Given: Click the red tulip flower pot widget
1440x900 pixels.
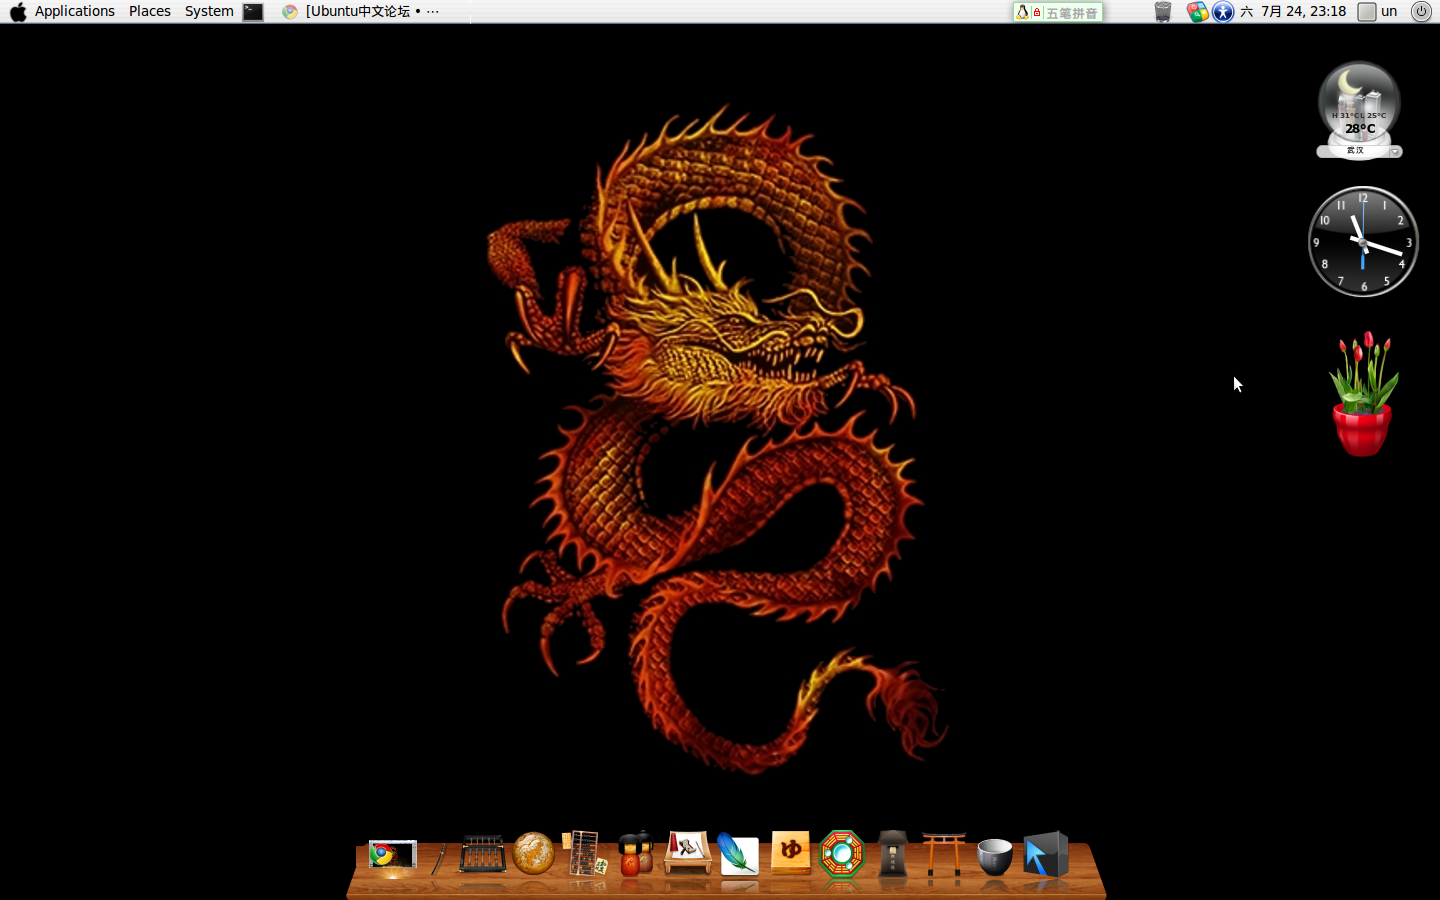Looking at the screenshot, I should pyautogui.click(x=1362, y=394).
